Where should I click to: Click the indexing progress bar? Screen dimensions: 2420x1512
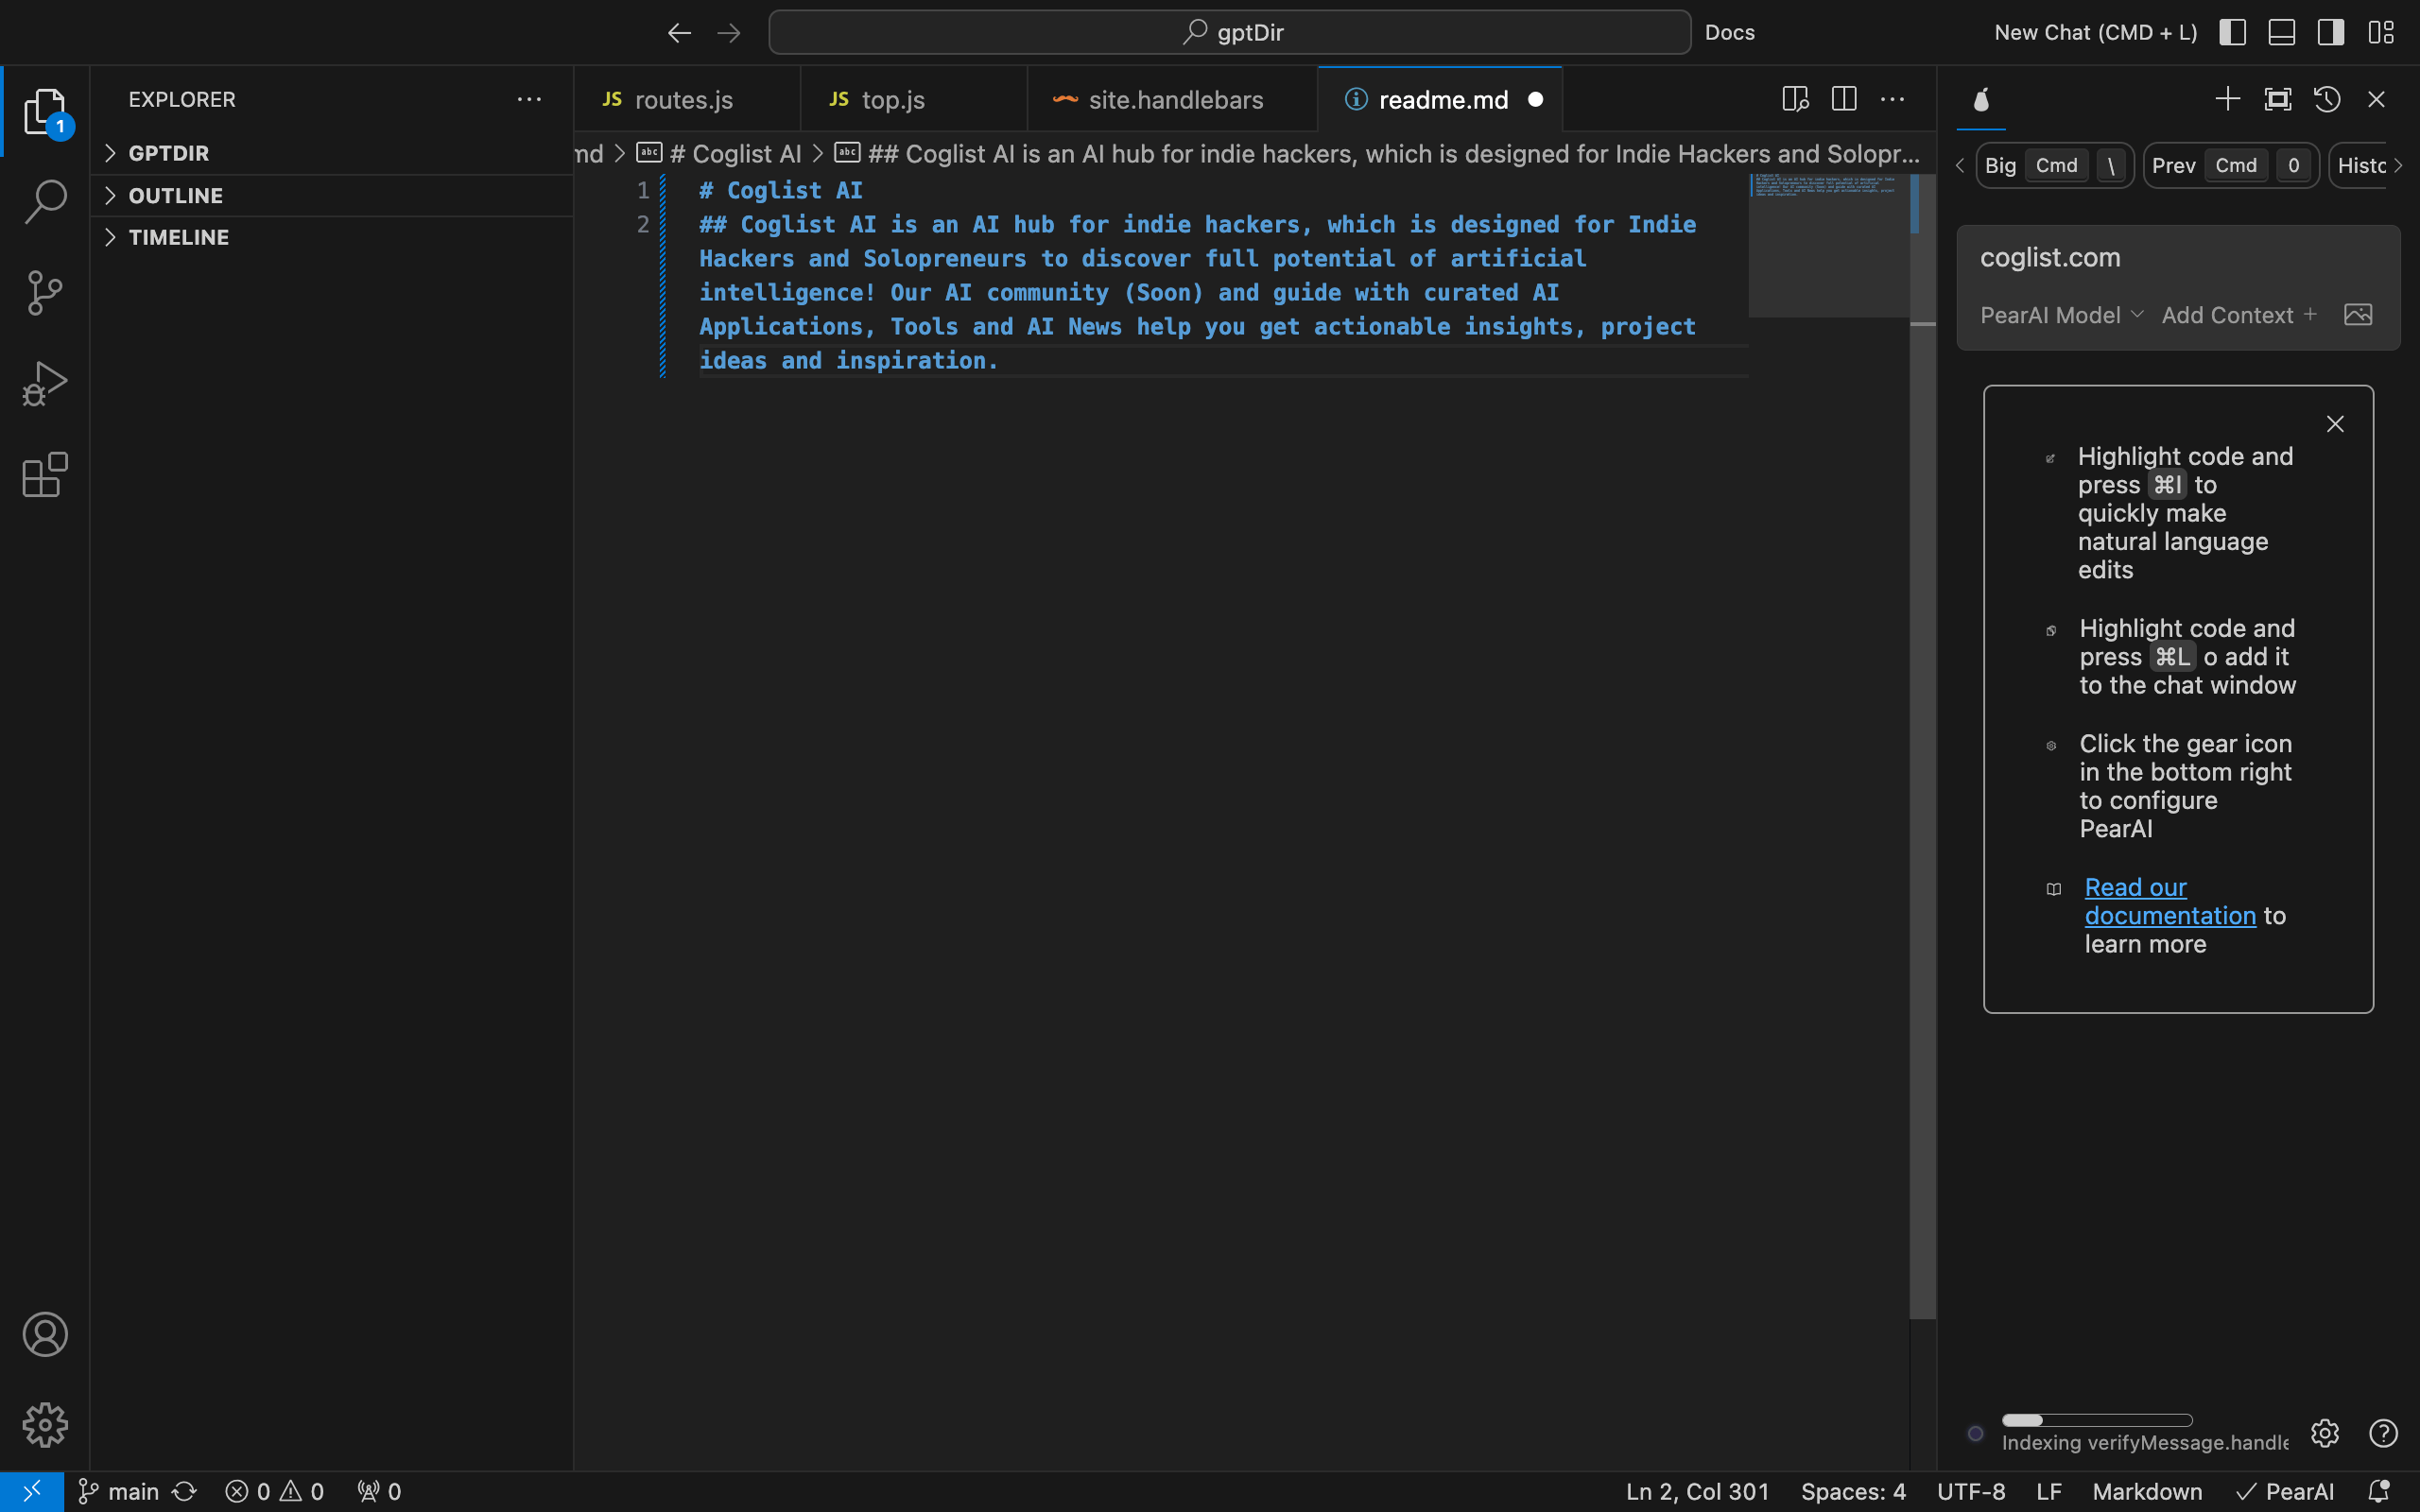click(2097, 1420)
